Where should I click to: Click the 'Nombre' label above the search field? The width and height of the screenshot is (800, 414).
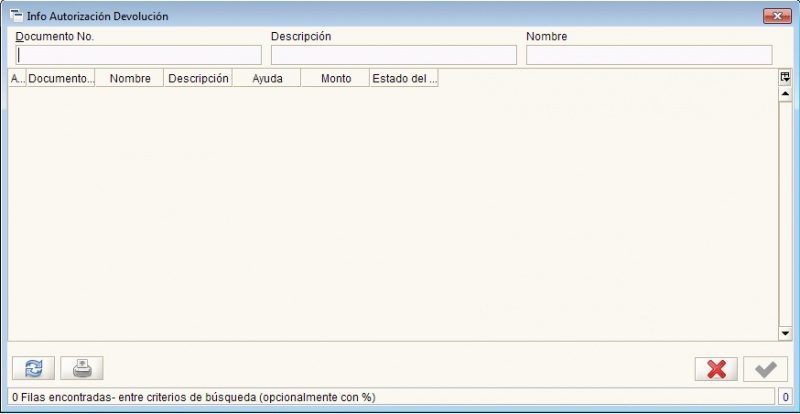pyautogui.click(x=546, y=37)
